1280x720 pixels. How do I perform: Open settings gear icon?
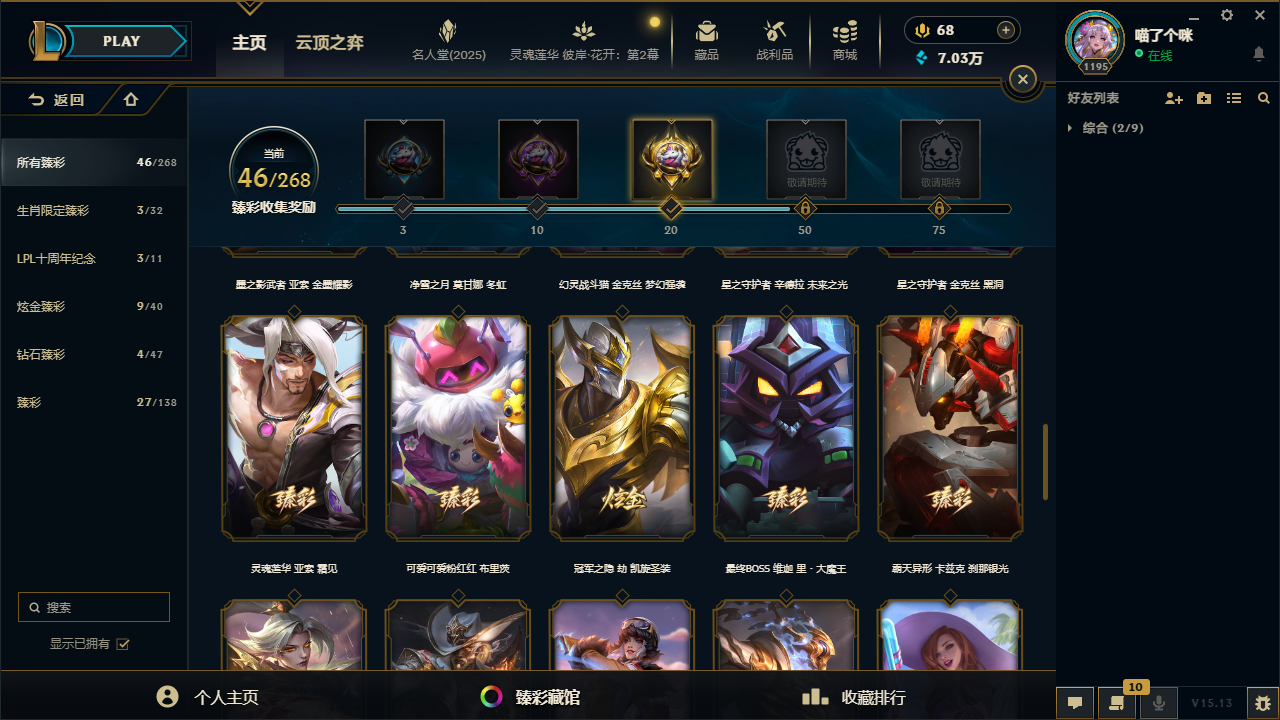pyautogui.click(x=1227, y=15)
